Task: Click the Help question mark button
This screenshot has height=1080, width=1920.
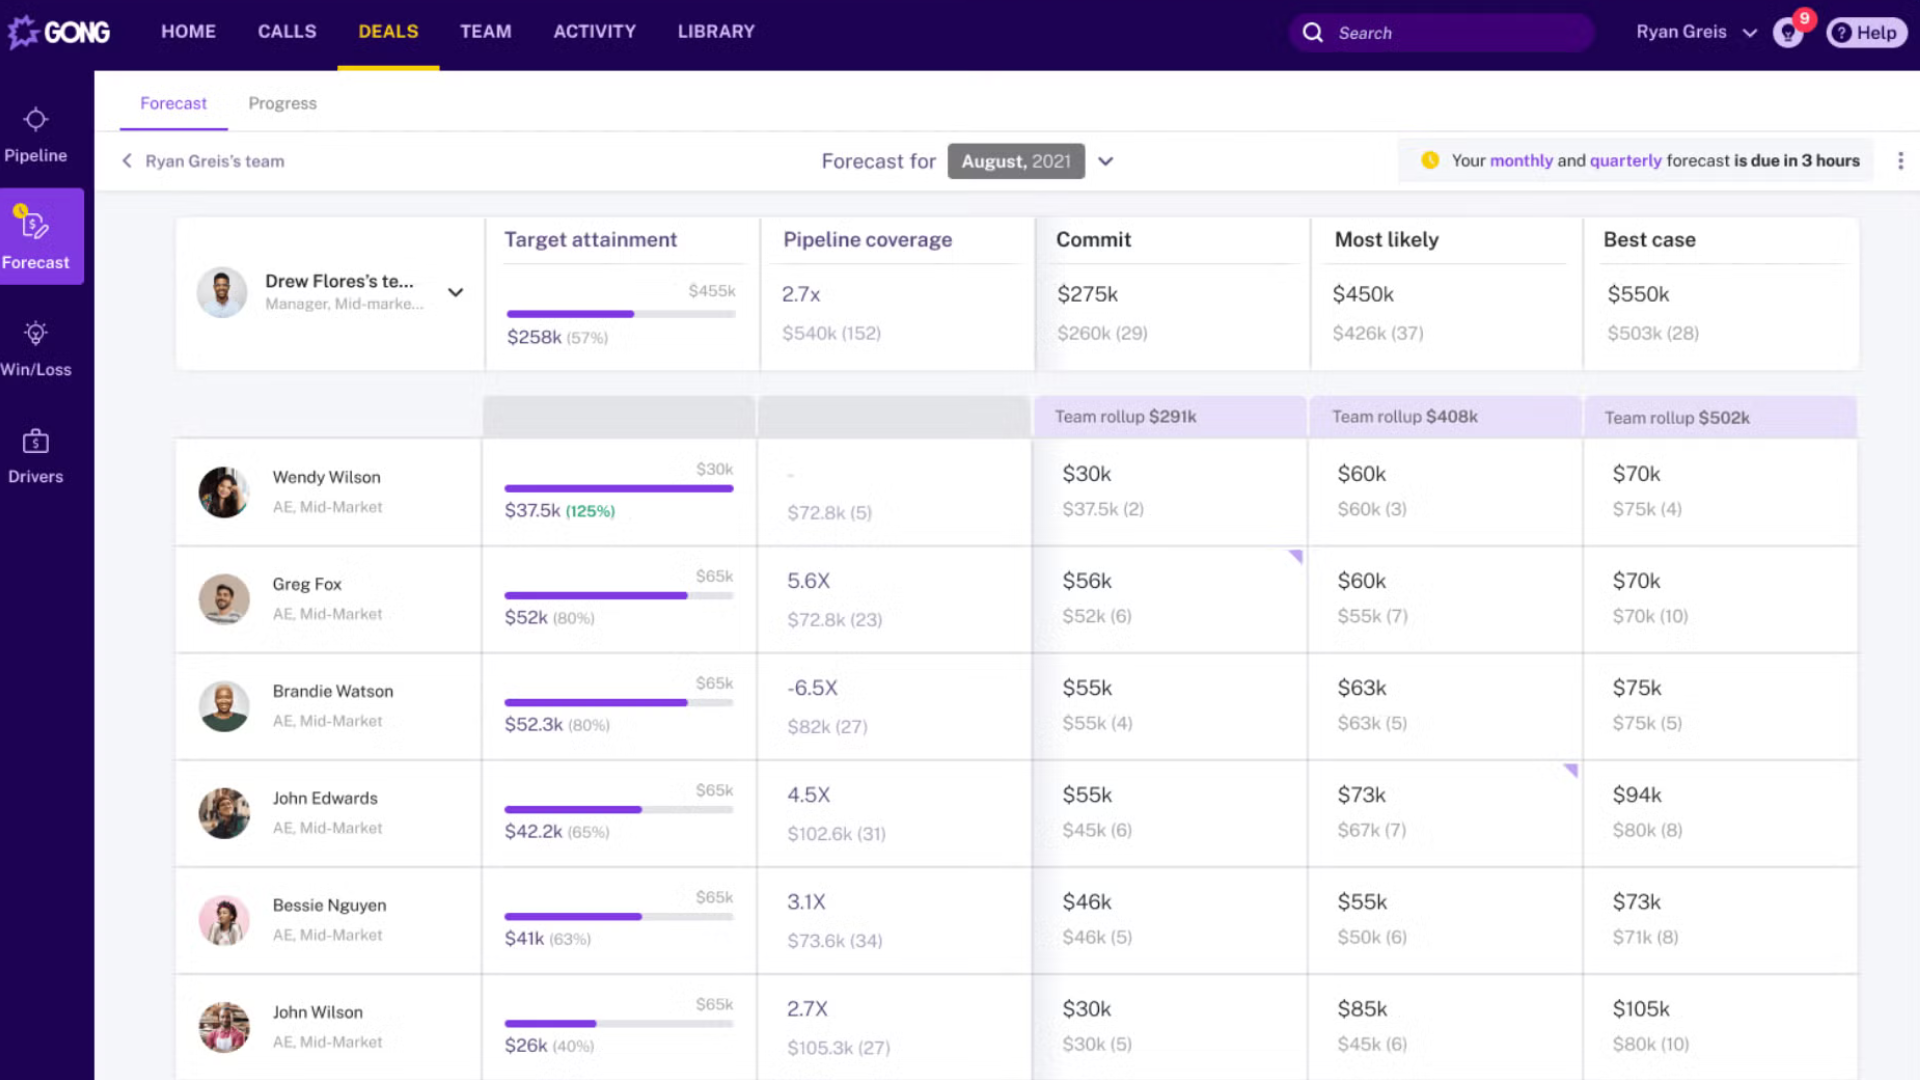Action: [x=1866, y=33]
